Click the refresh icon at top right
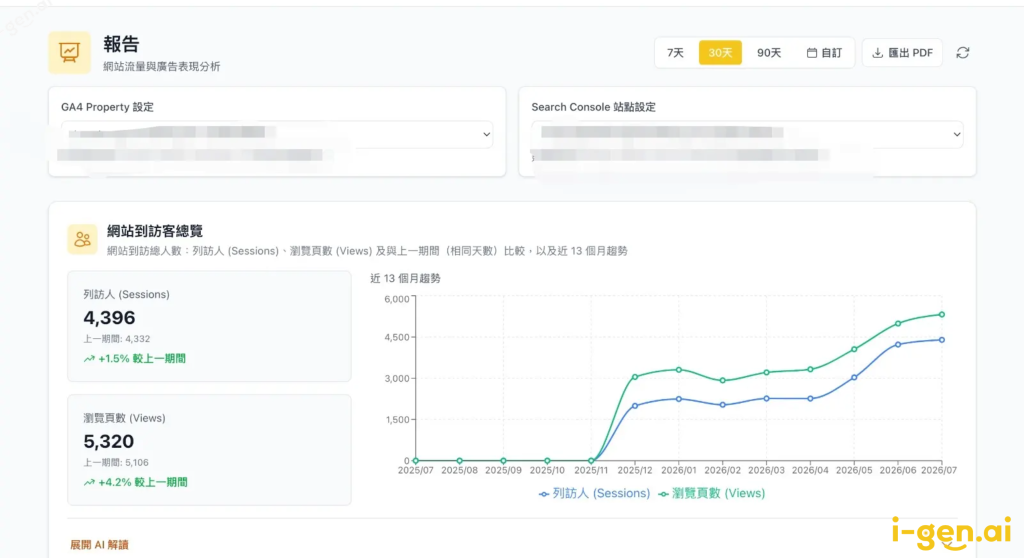Image resolution: width=1024 pixels, height=558 pixels. 963,53
